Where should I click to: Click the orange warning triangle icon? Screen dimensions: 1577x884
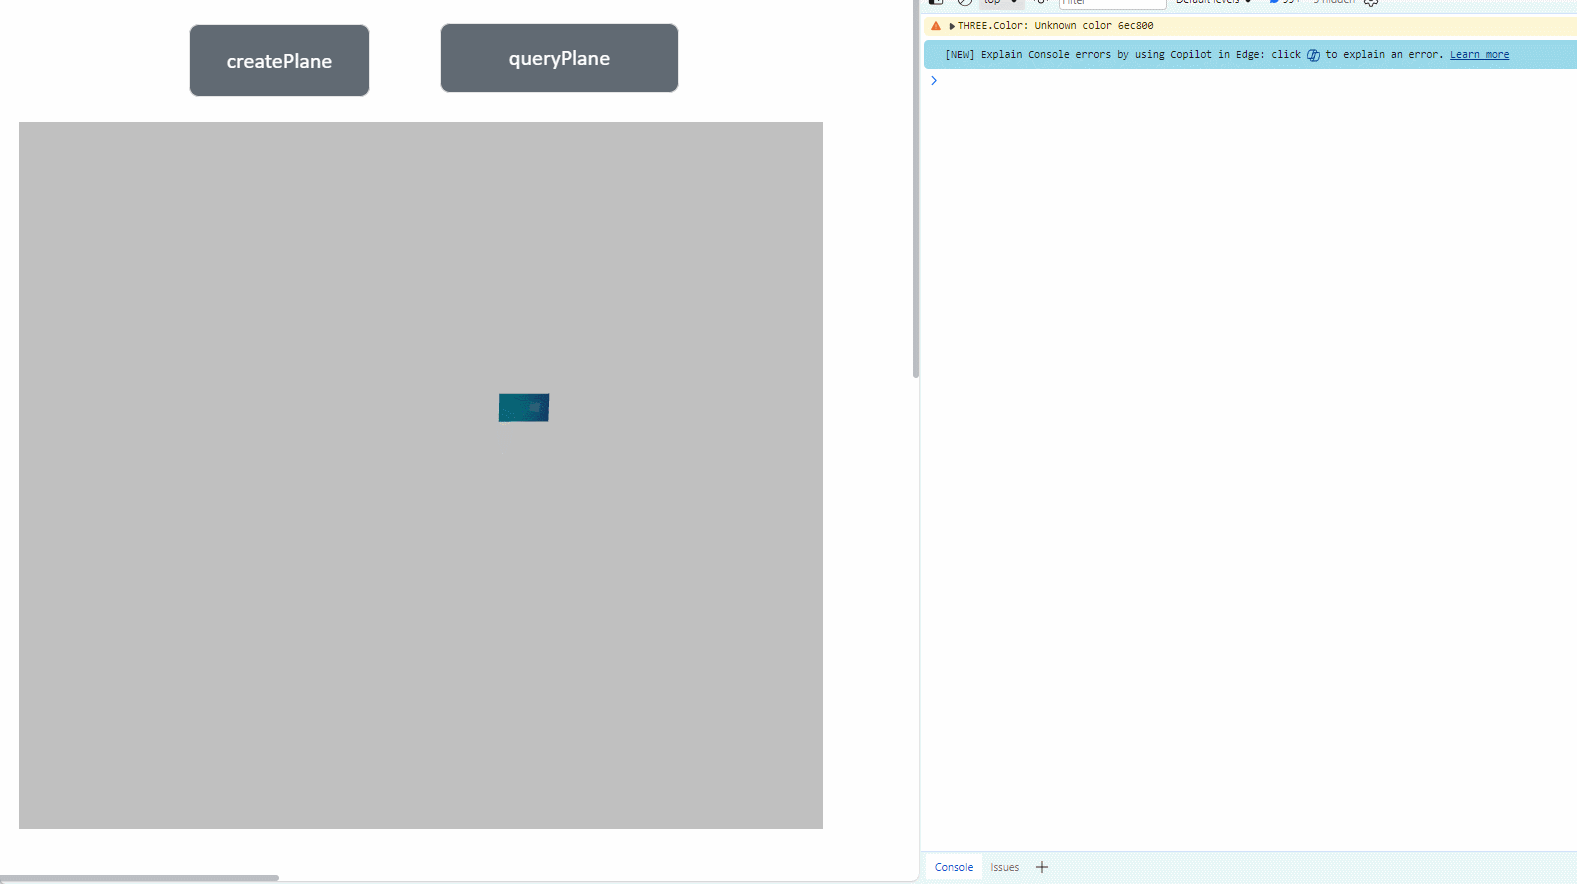coord(936,26)
